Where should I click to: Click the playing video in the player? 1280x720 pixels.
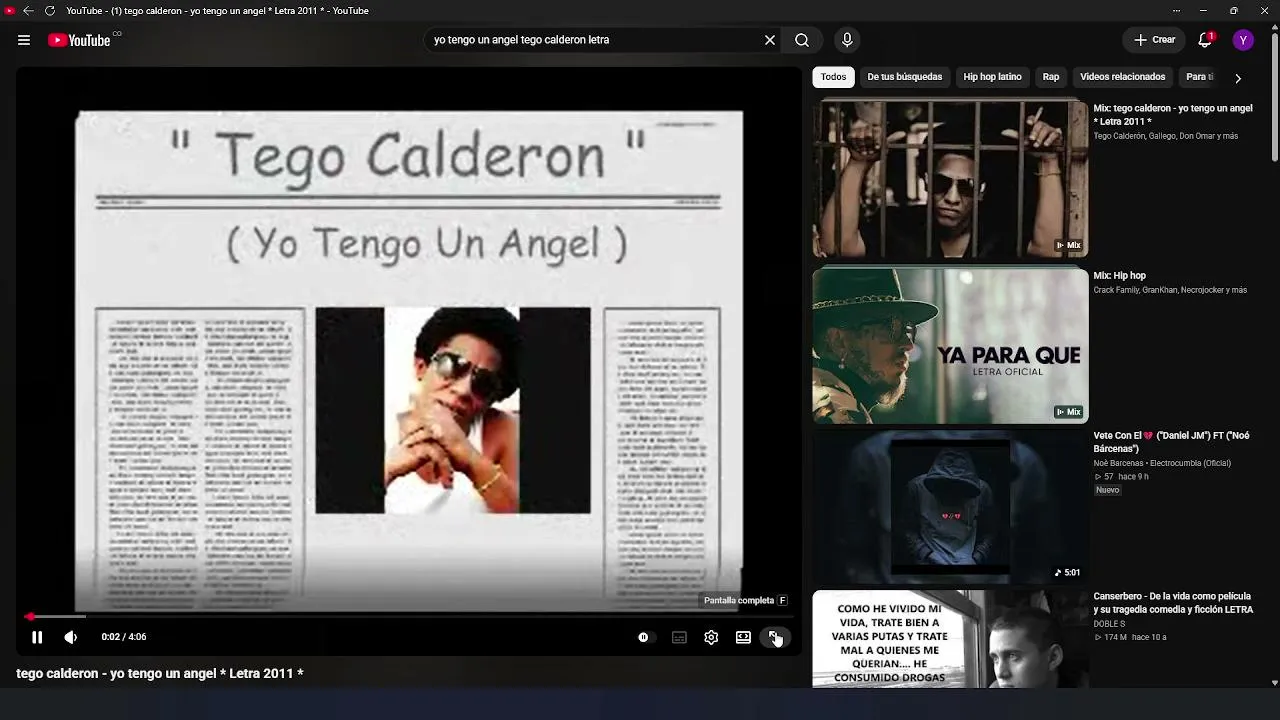[408, 360]
